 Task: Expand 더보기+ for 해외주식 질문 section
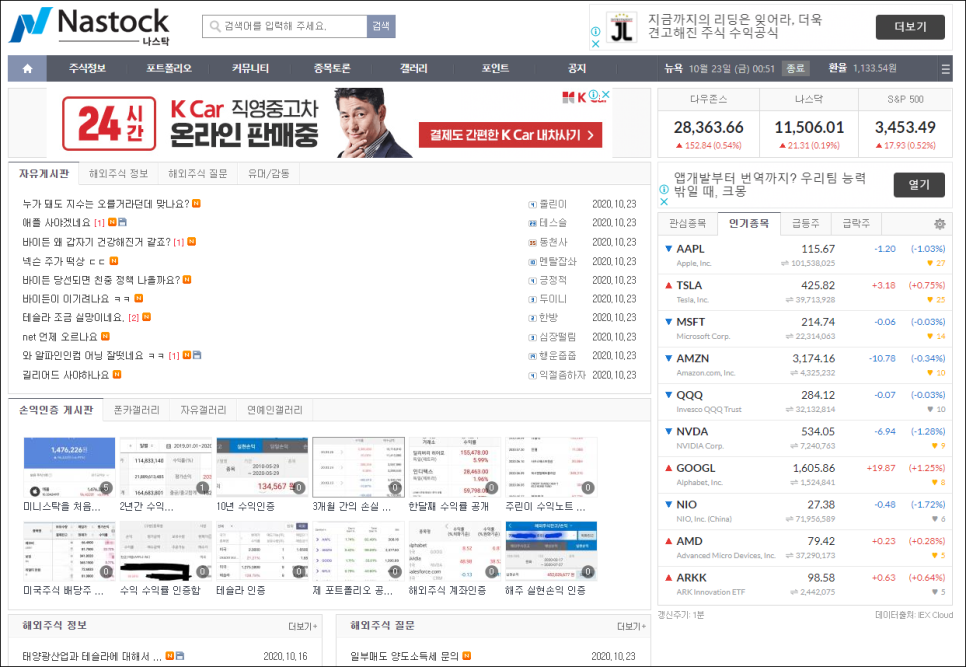(x=631, y=626)
